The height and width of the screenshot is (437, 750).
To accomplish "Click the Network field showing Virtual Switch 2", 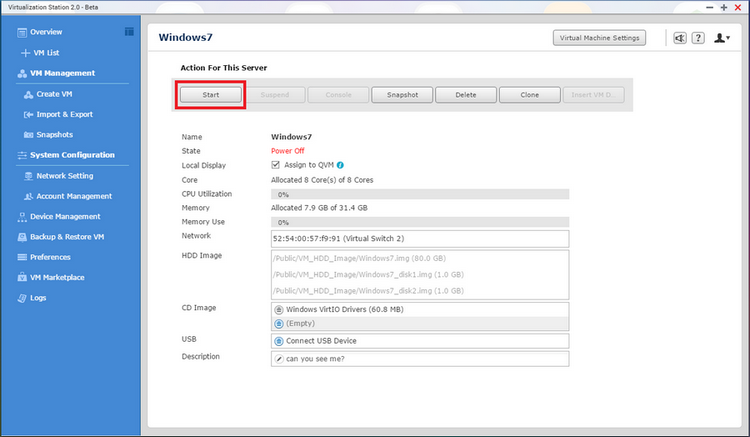I will click(420, 238).
